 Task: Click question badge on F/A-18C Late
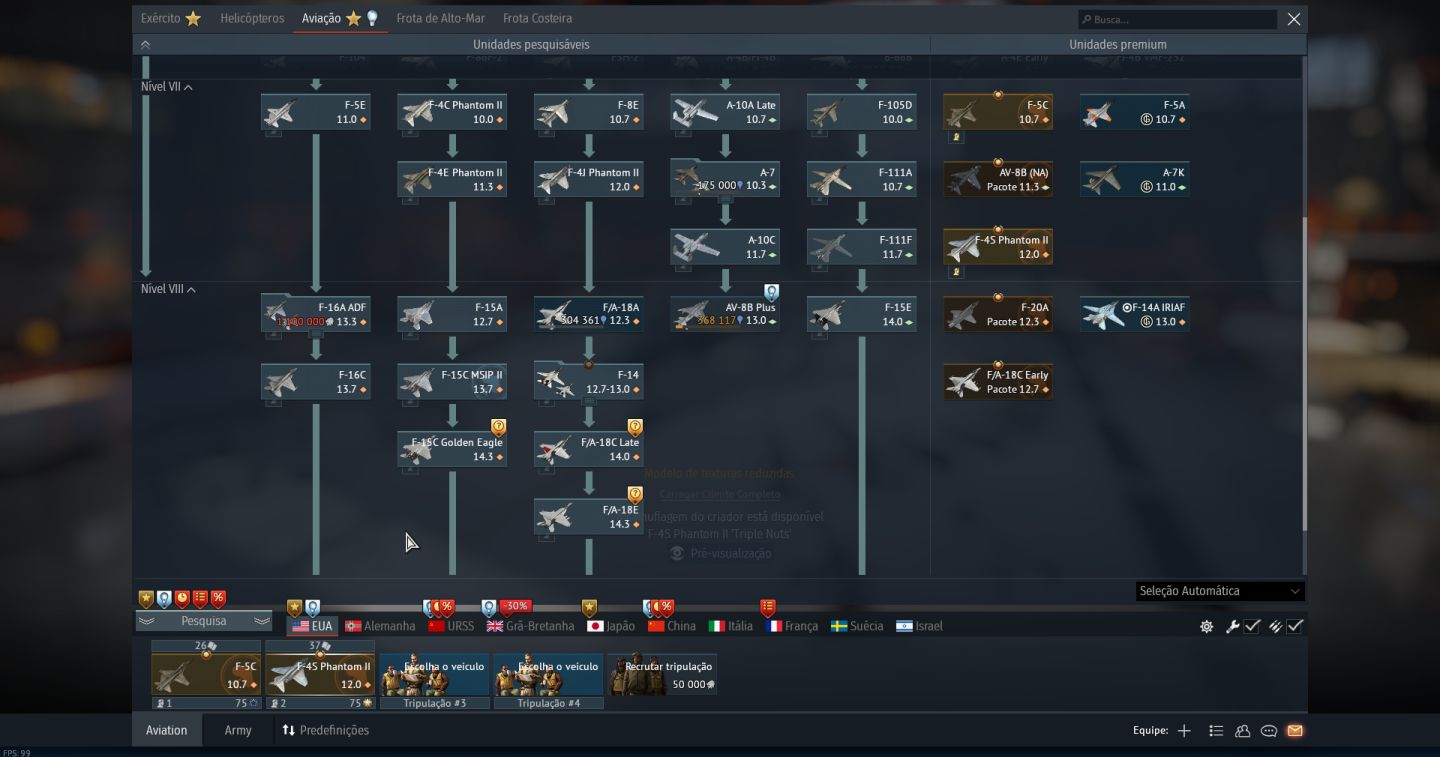tap(634, 427)
